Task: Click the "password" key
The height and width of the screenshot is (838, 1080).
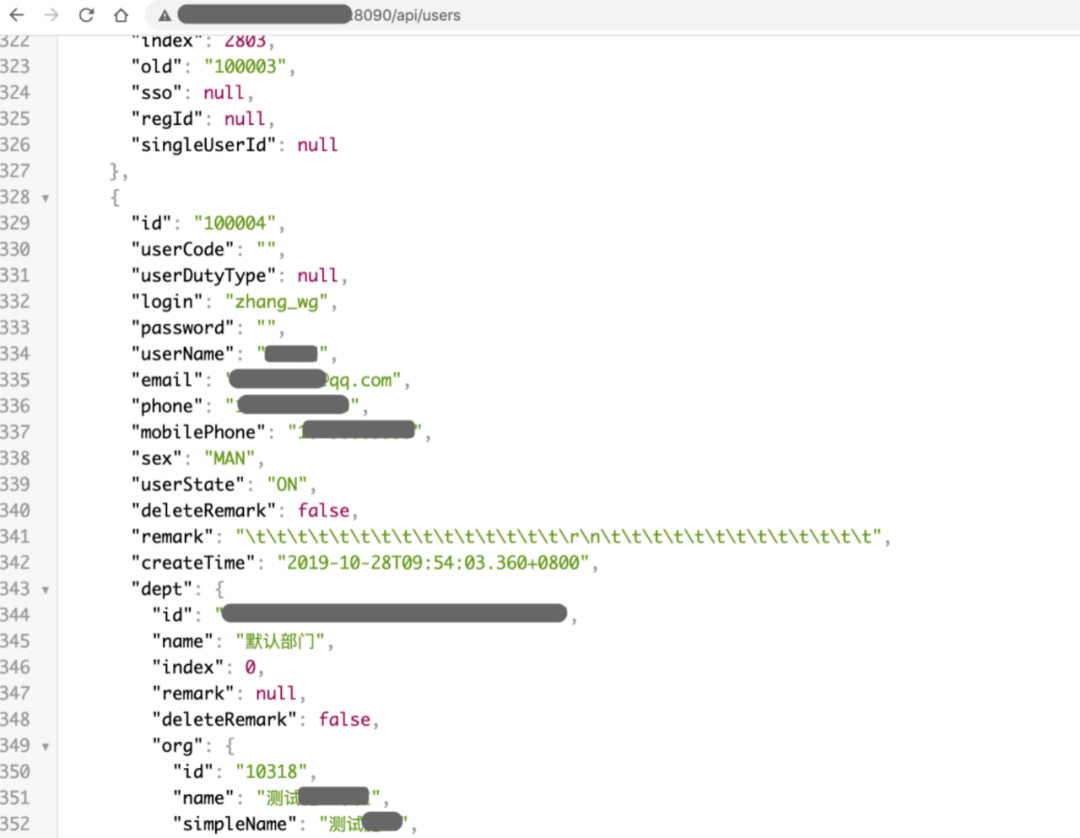Action: point(183,328)
